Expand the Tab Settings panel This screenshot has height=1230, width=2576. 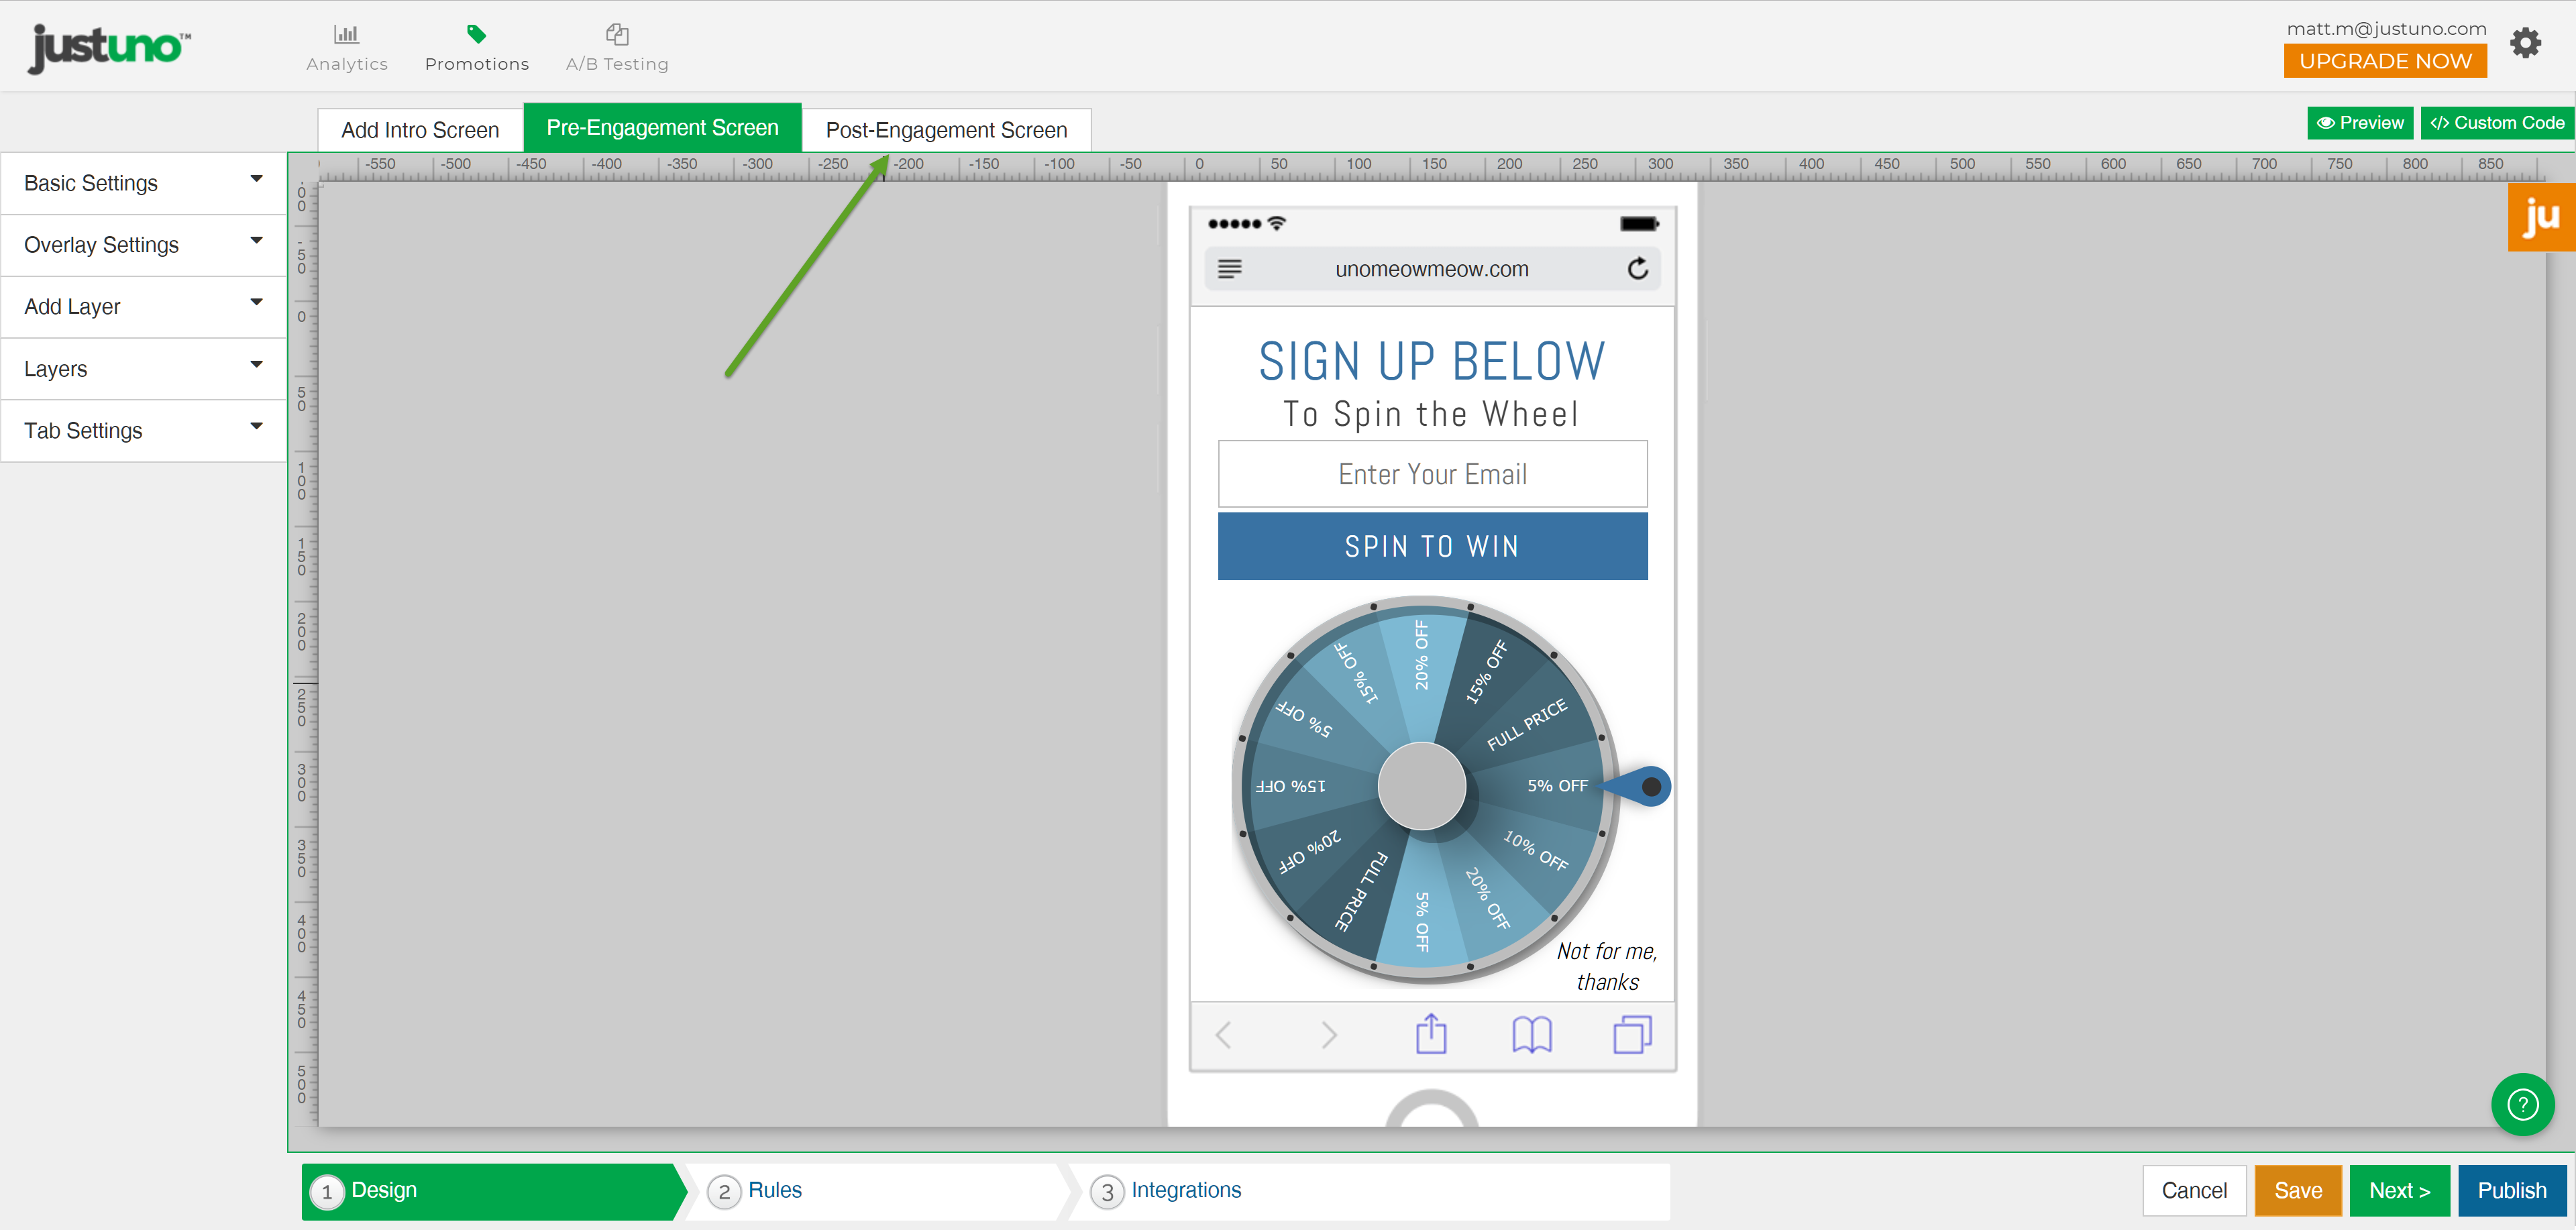(x=143, y=431)
